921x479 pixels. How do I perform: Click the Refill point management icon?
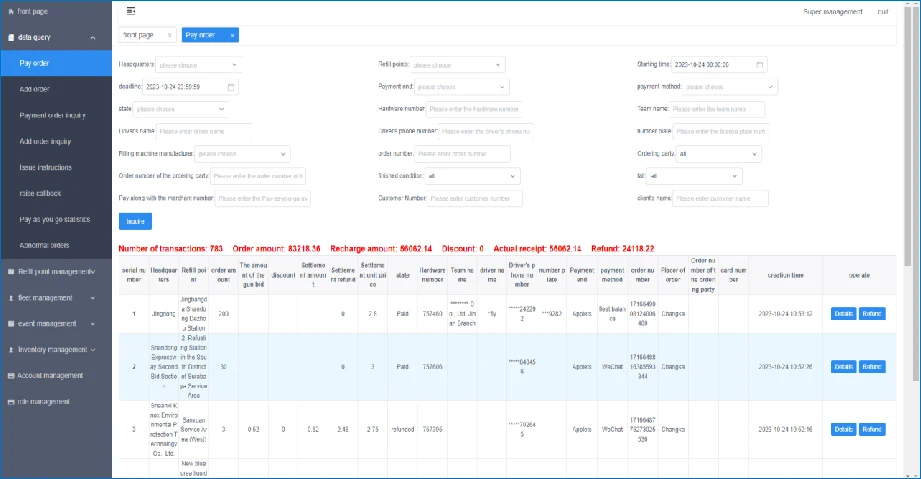coord(10,272)
